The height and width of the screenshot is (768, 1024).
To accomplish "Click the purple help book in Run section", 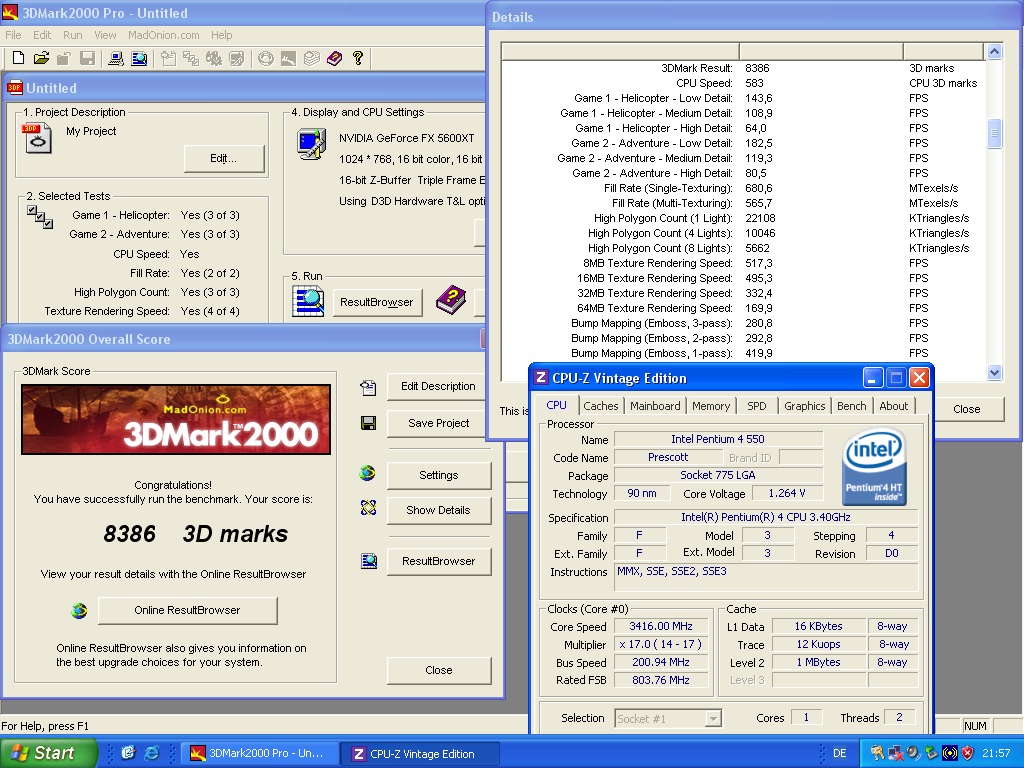I will tap(451, 300).
